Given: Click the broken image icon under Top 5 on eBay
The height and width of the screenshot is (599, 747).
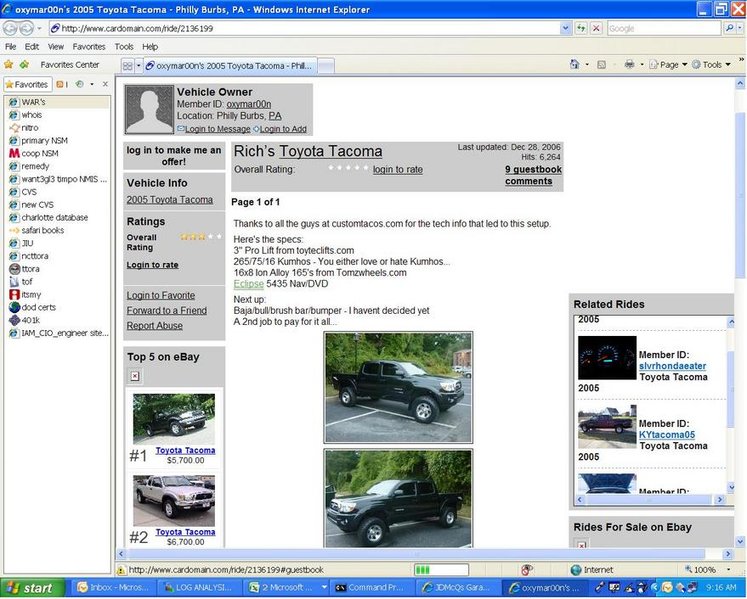Looking at the screenshot, I should pyautogui.click(x=135, y=376).
